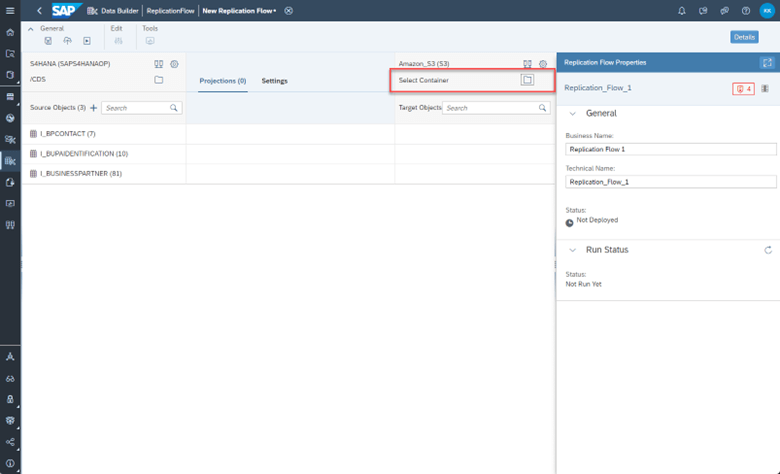Toggle the Details panel button
780x474 pixels.
click(744, 37)
